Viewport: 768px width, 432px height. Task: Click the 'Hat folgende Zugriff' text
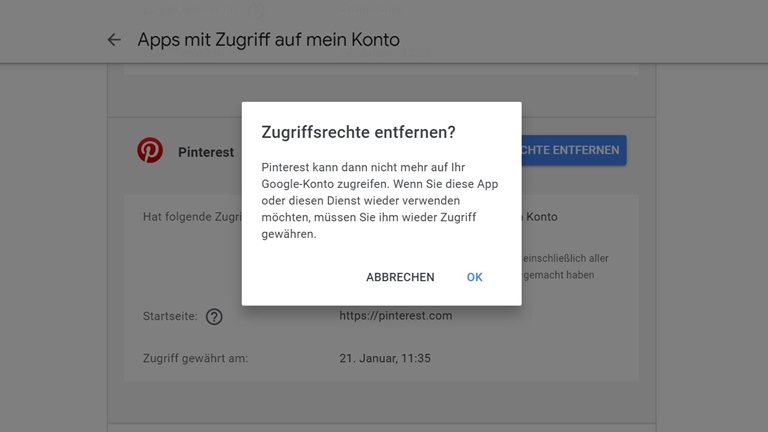point(190,216)
